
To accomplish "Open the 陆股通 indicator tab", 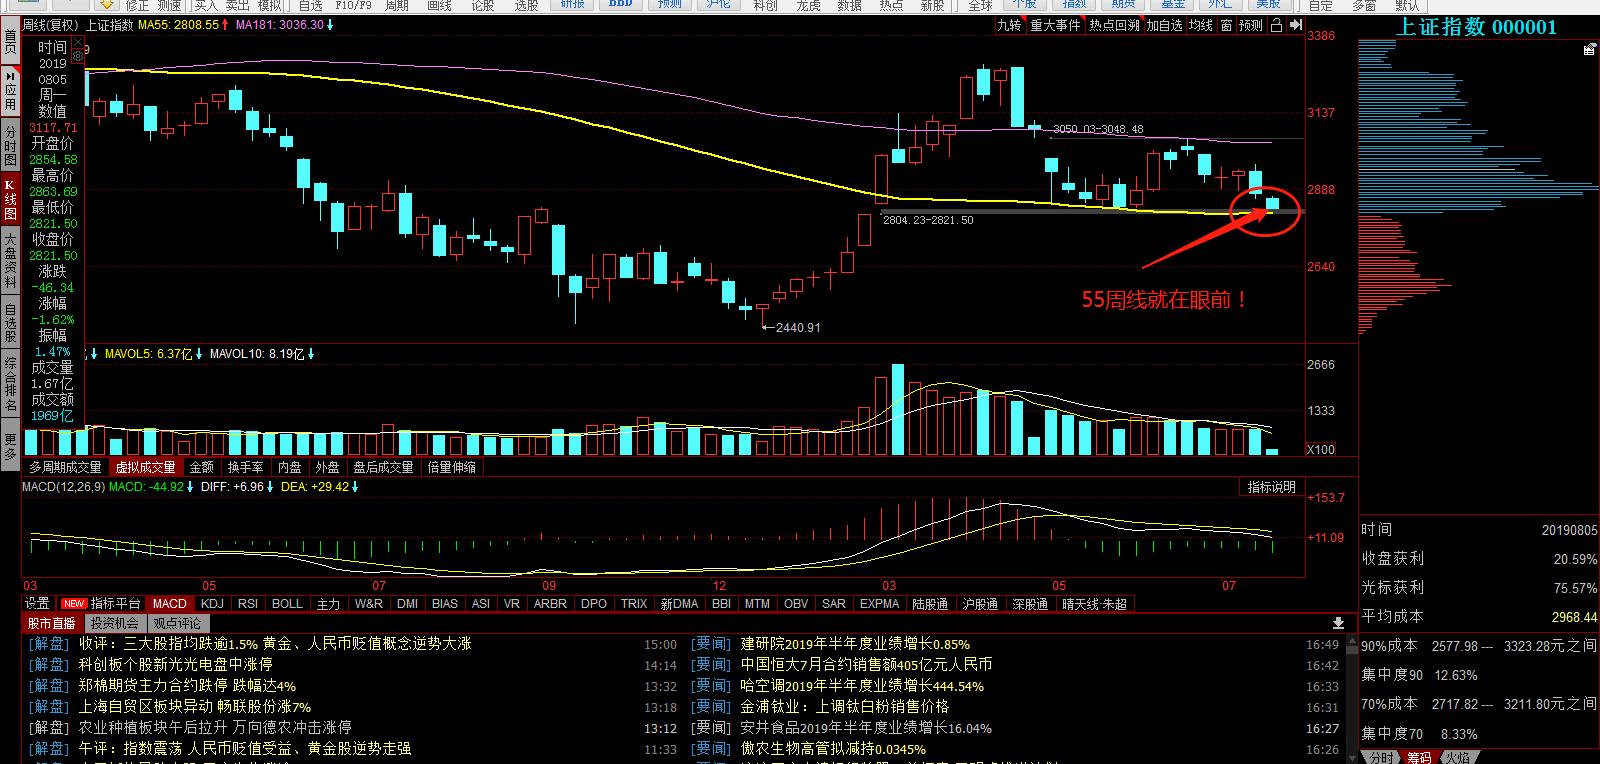I will pyautogui.click(x=930, y=603).
